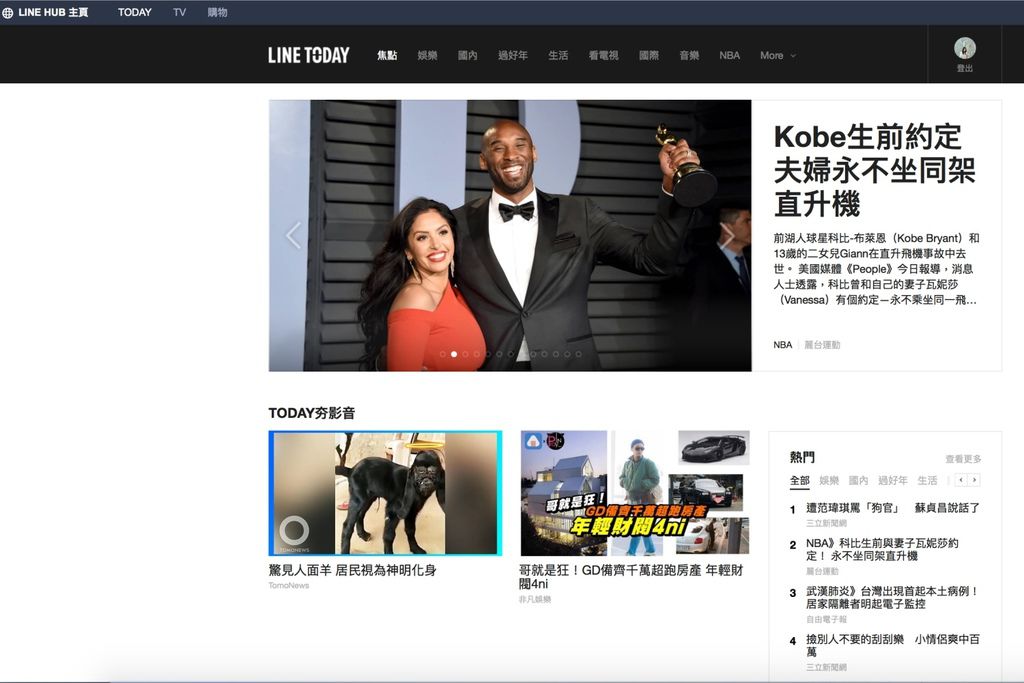This screenshot has width=1024, height=683.
Task: Click the 熱門 panel heading
Action: click(802, 457)
